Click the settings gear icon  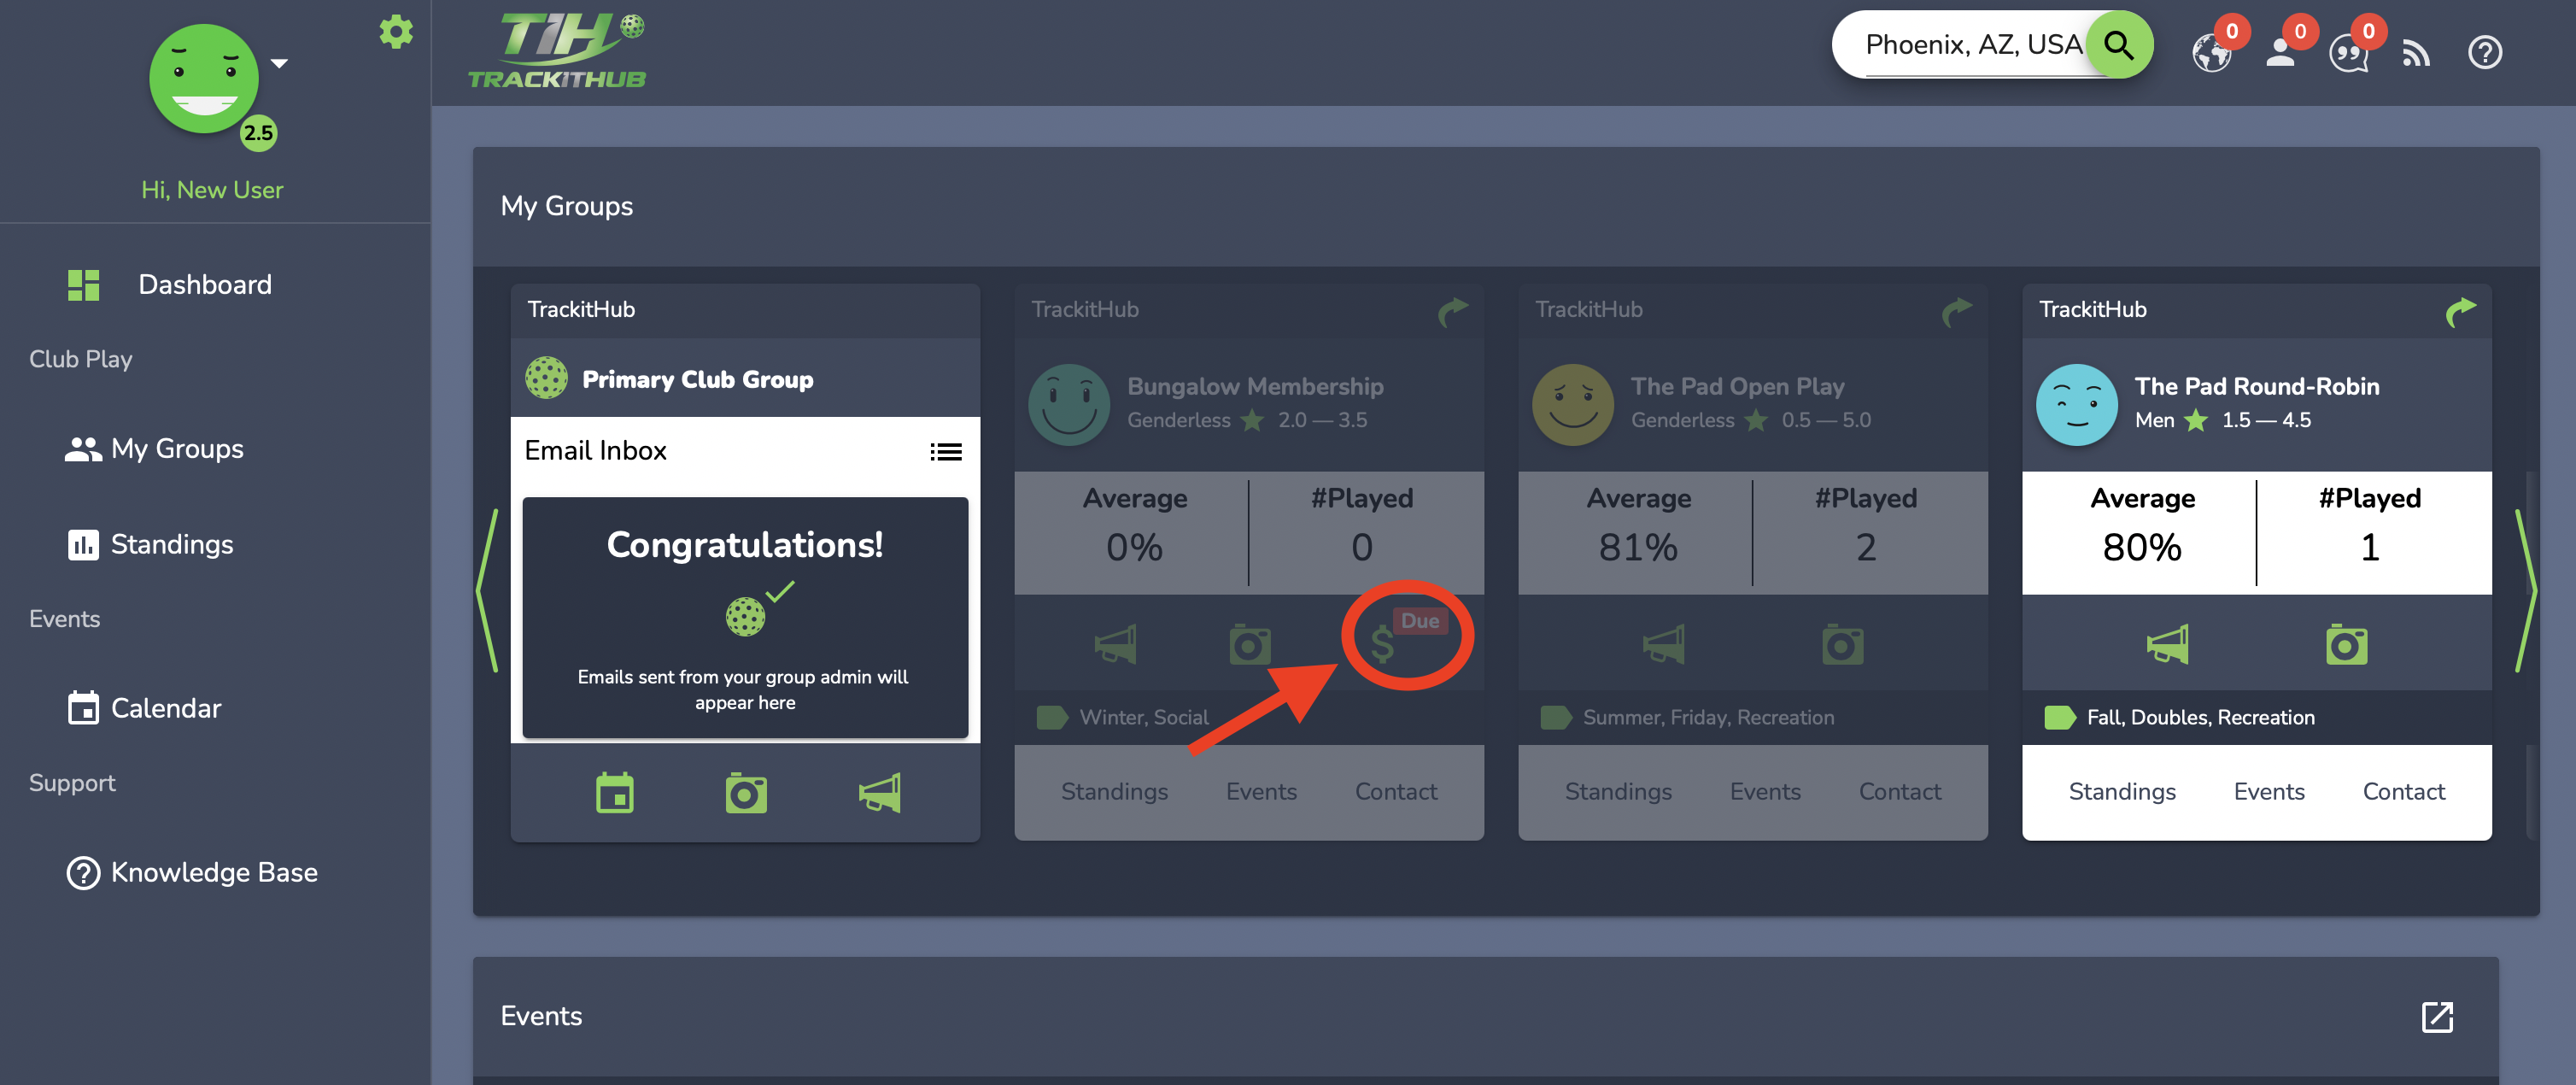396,32
